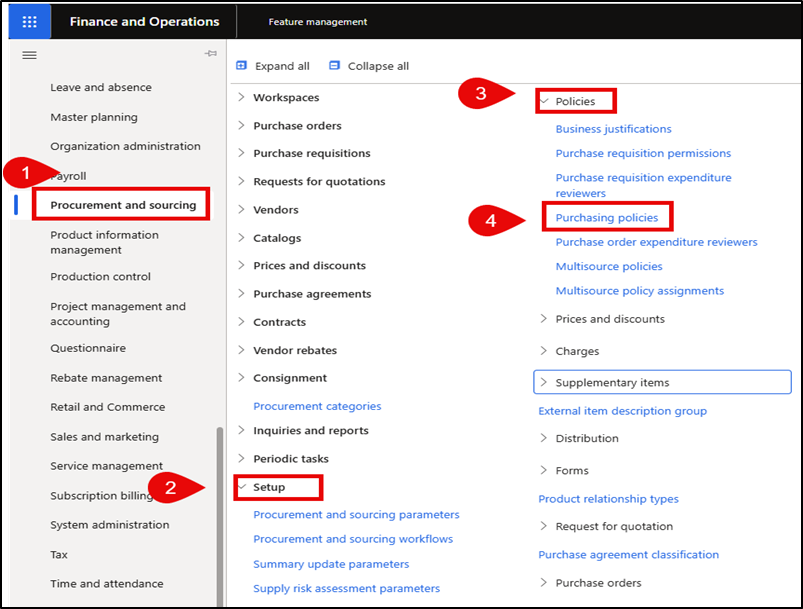Select Procurement and sourcing module
This screenshot has height=609, width=803.
tap(123, 205)
